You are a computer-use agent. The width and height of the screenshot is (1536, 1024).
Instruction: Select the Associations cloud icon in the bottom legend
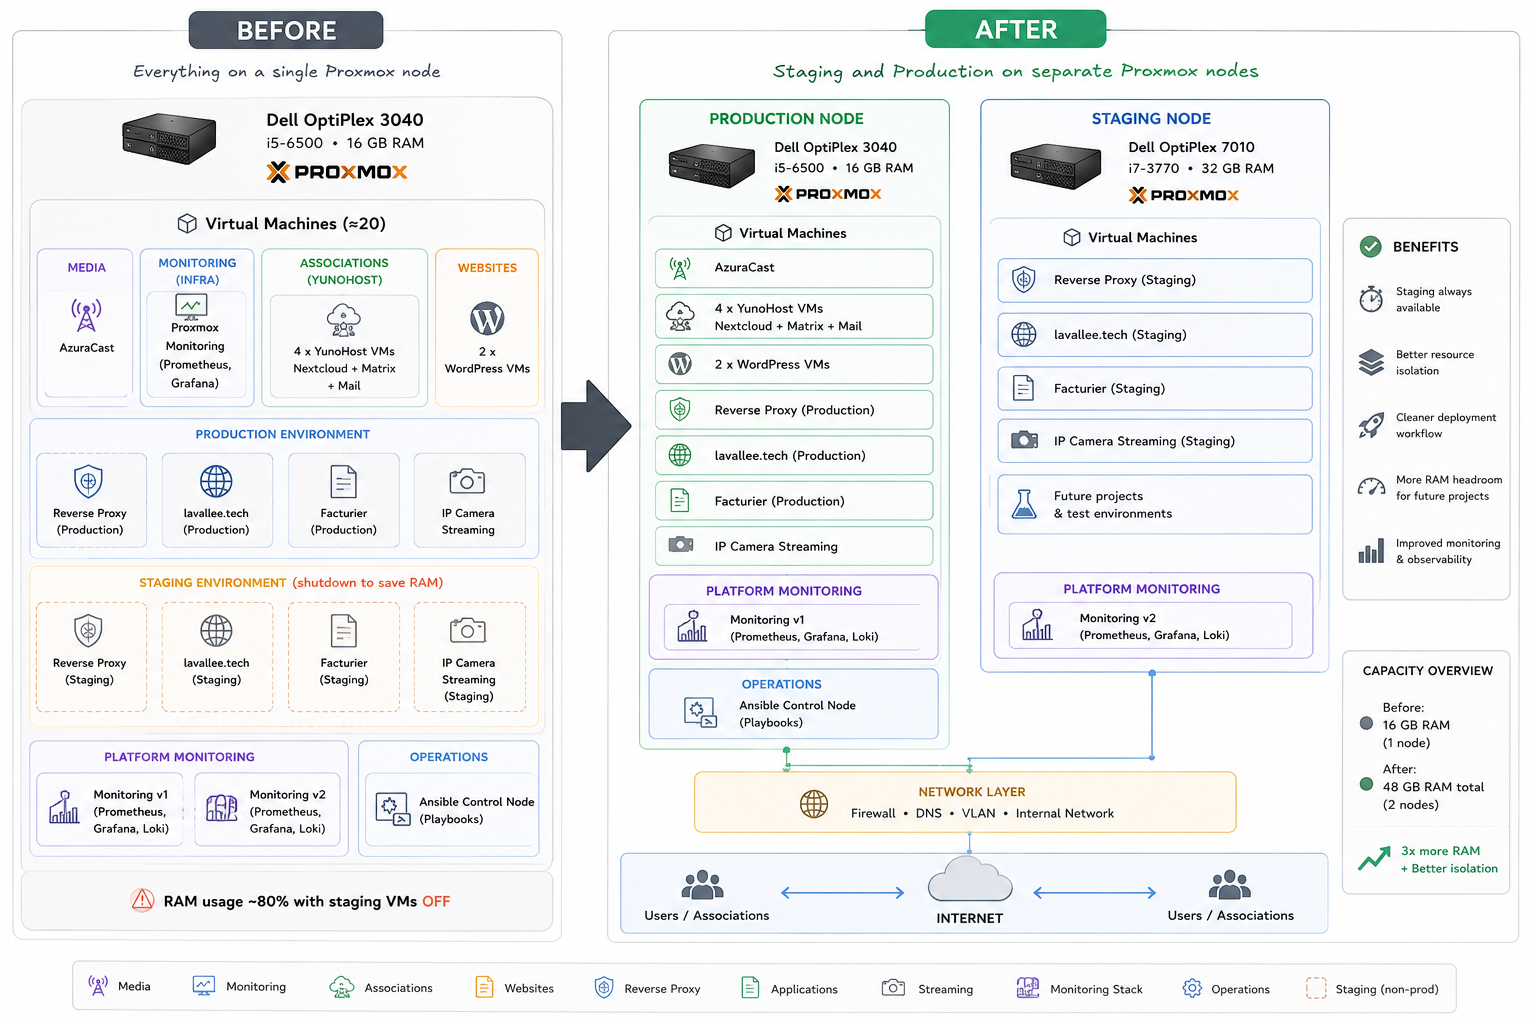point(342,987)
